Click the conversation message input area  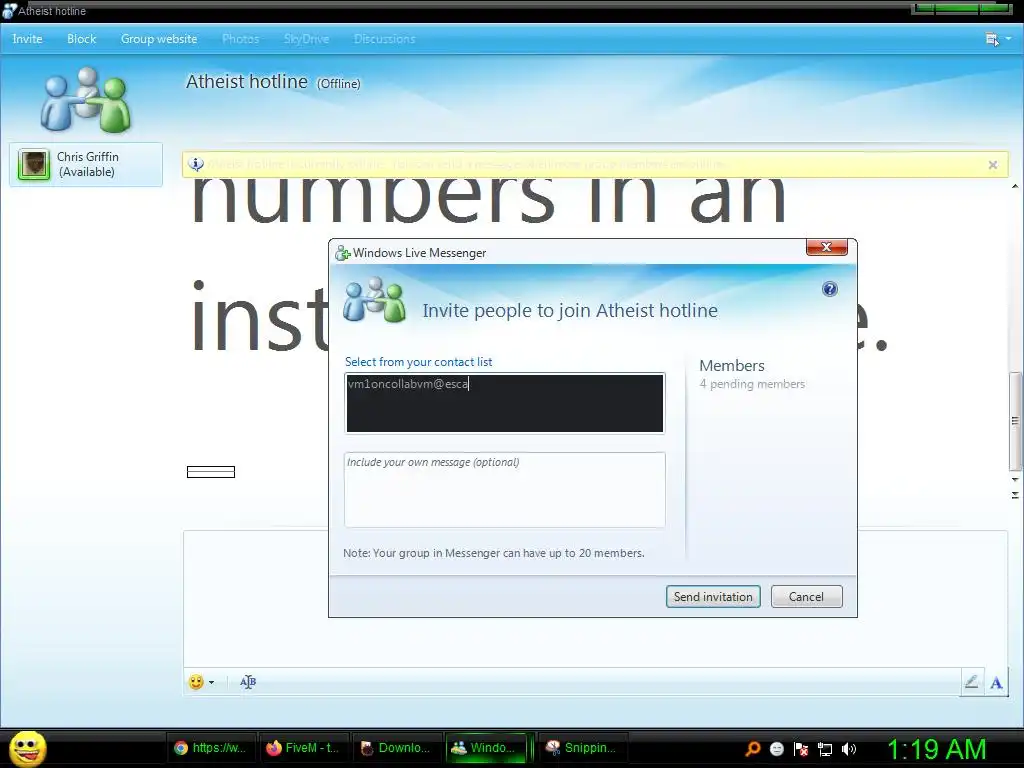pos(594,600)
